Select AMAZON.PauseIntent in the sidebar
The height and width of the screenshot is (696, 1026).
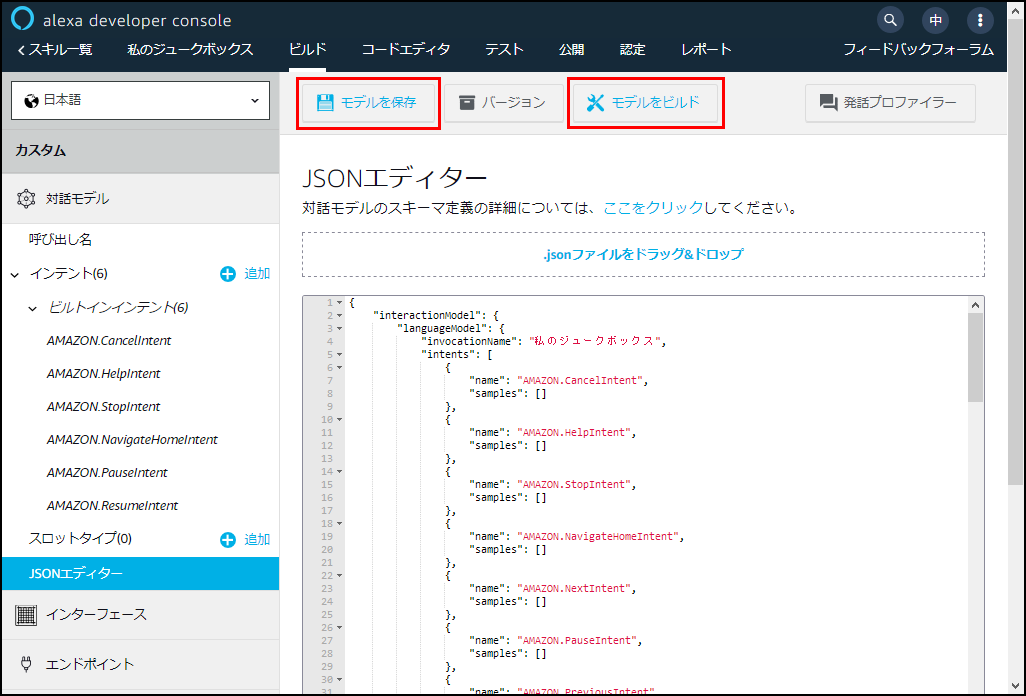coord(107,473)
